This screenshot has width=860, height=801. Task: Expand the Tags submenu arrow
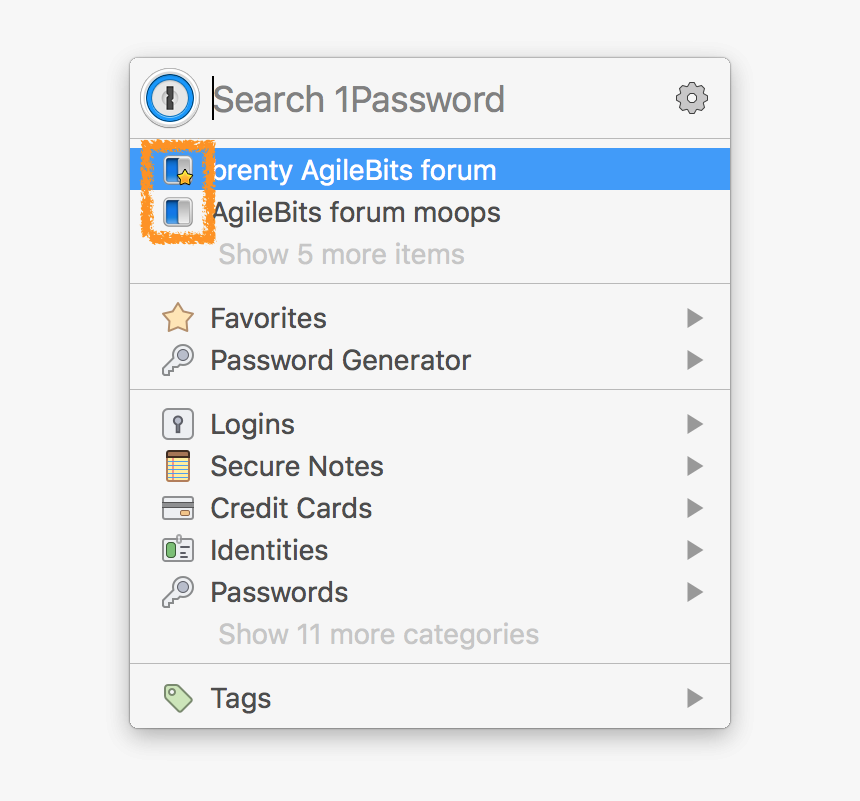(x=694, y=698)
